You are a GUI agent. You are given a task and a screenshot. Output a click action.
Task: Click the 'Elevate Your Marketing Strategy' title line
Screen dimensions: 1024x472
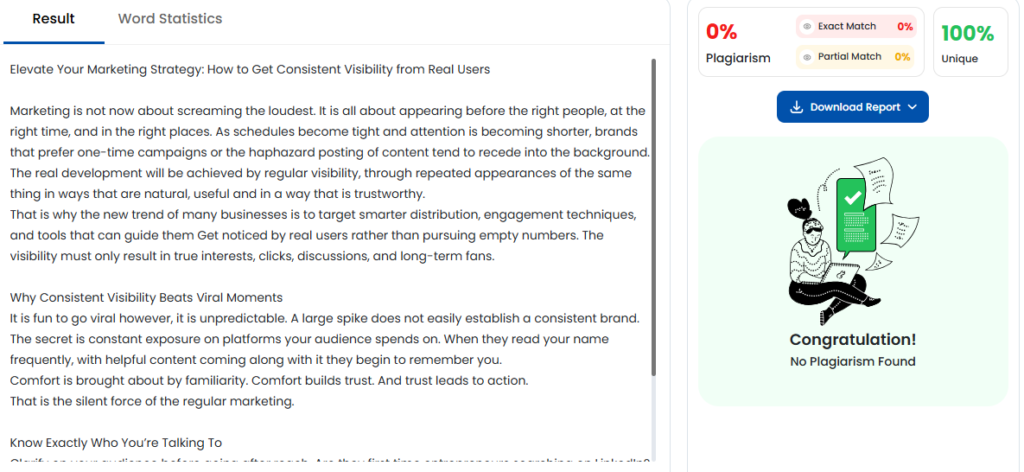click(249, 69)
